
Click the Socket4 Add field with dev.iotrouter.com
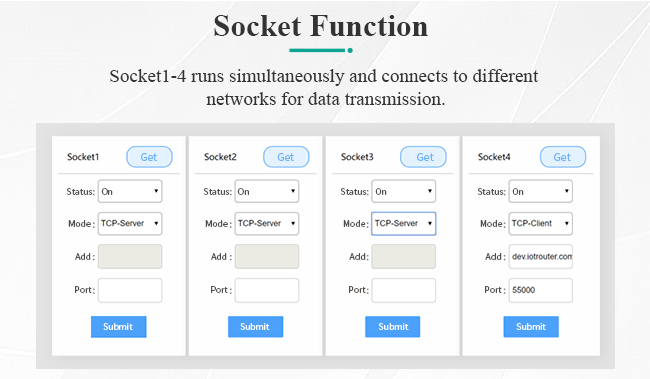click(541, 256)
